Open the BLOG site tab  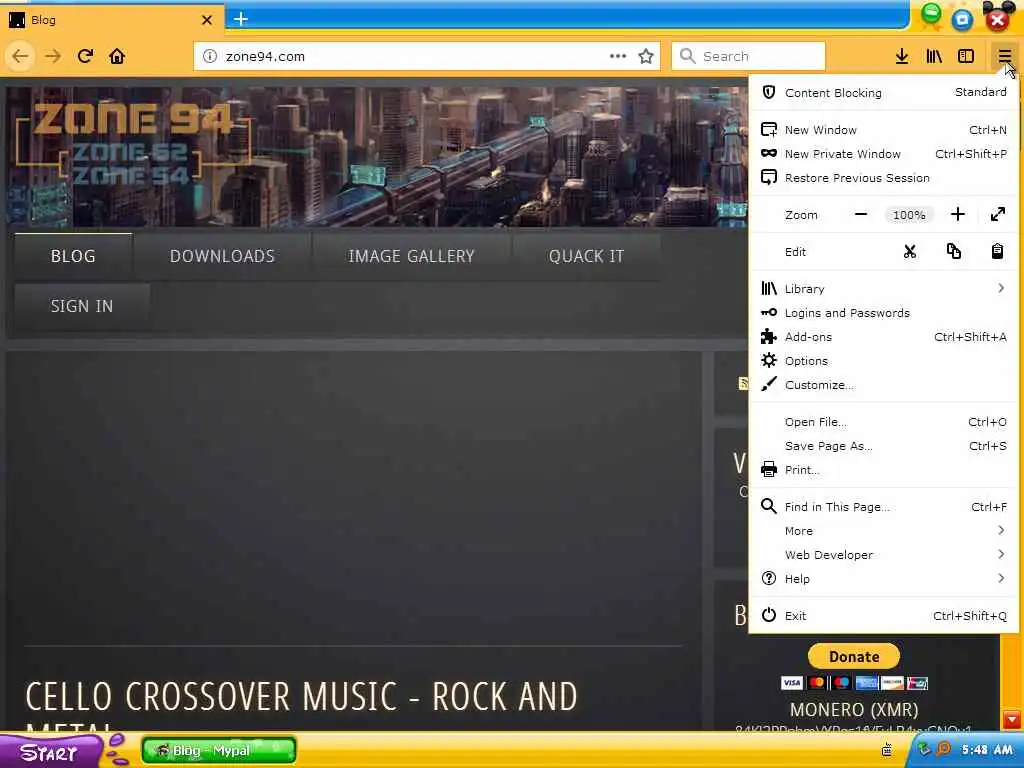(x=73, y=256)
